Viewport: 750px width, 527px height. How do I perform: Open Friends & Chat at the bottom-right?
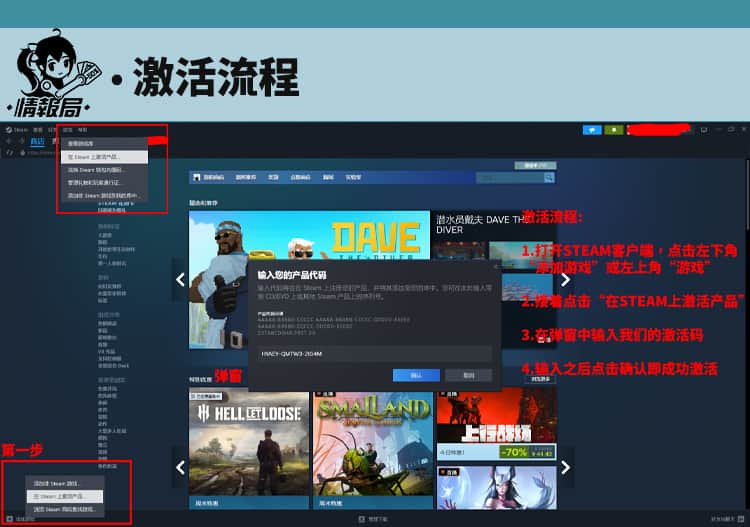pos(727,519)
